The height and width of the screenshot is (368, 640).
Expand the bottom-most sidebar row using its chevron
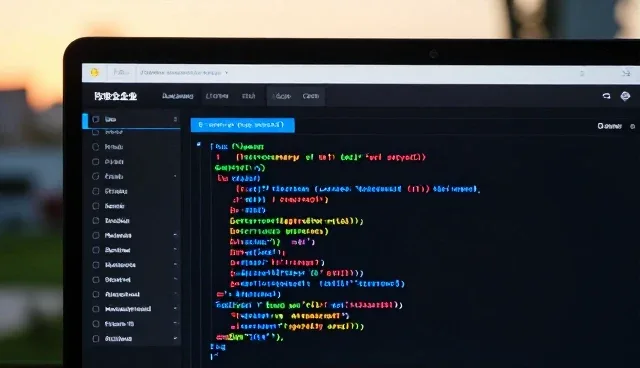[x=176, y=338]
